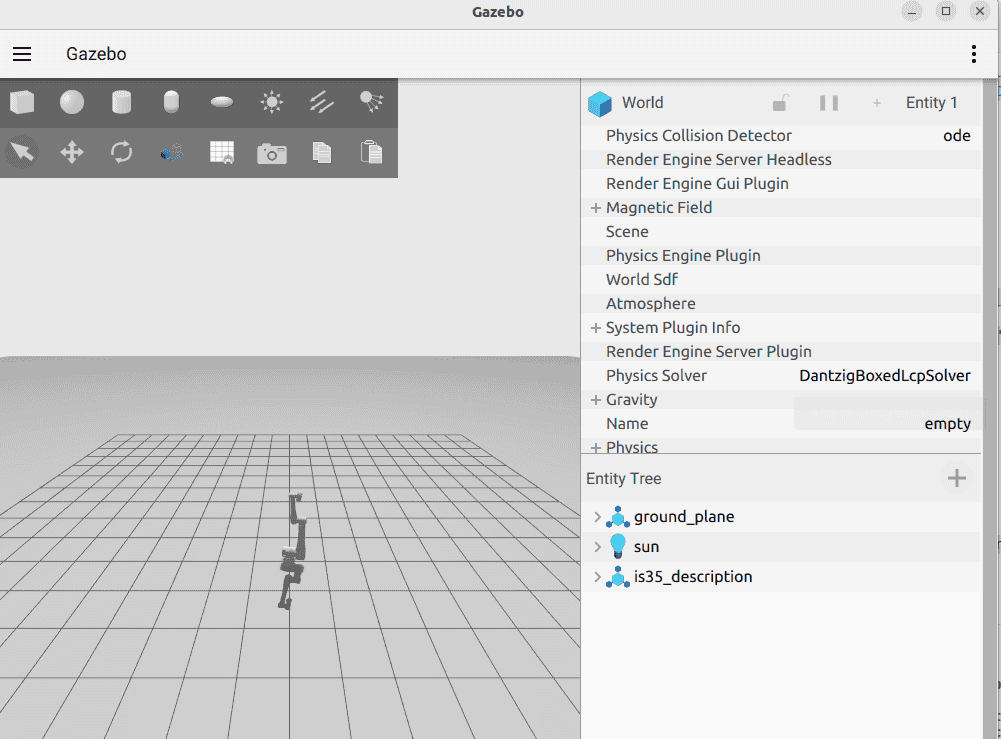
Task: Insert a capsule shape
Action: point(172,102)
